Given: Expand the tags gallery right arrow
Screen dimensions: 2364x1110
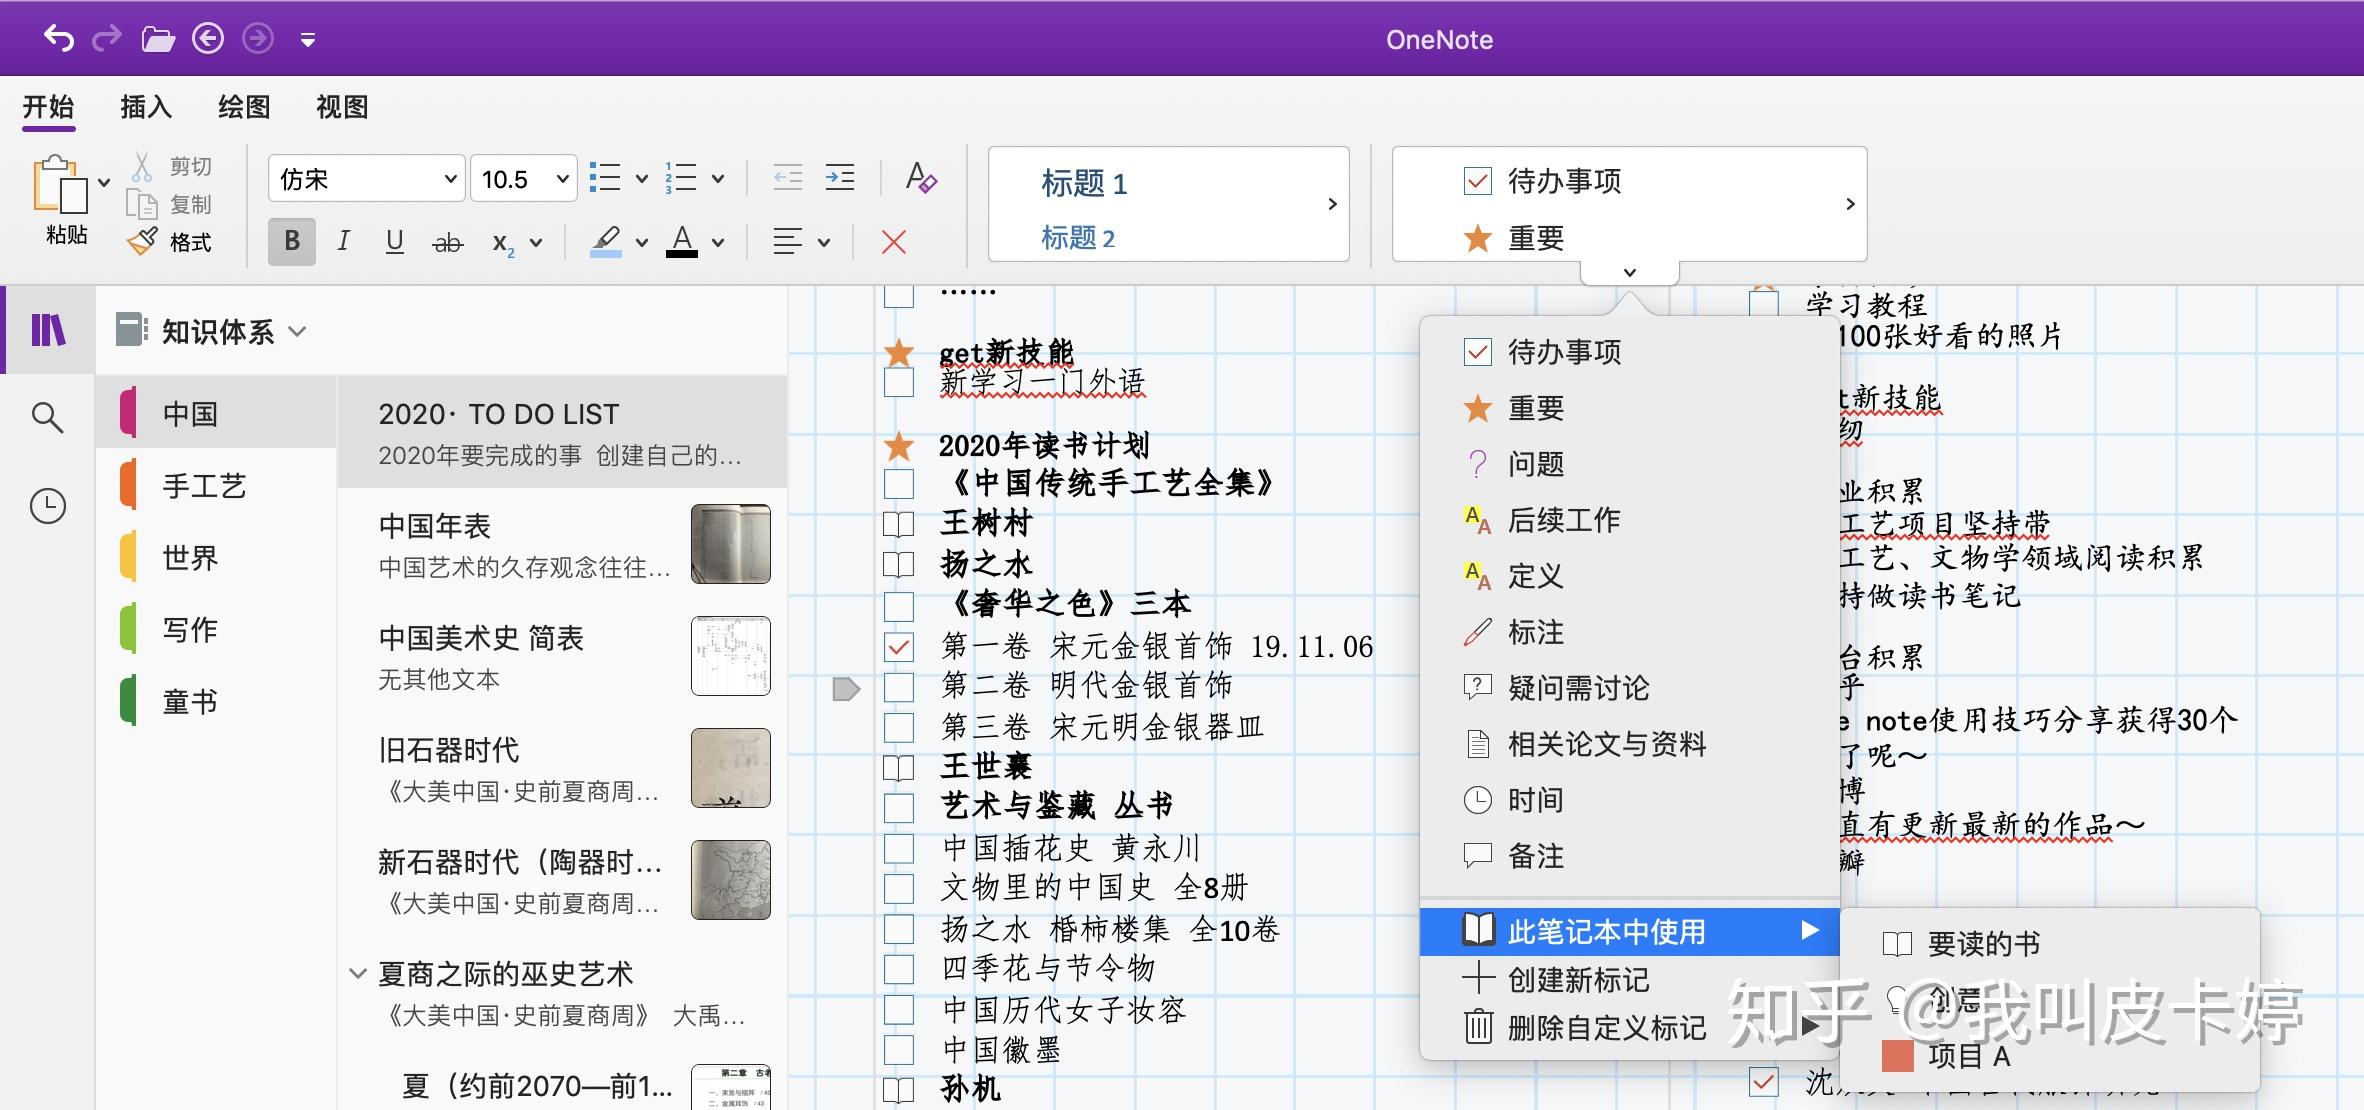Looking at the screenshot, I should coord(1850,204).
